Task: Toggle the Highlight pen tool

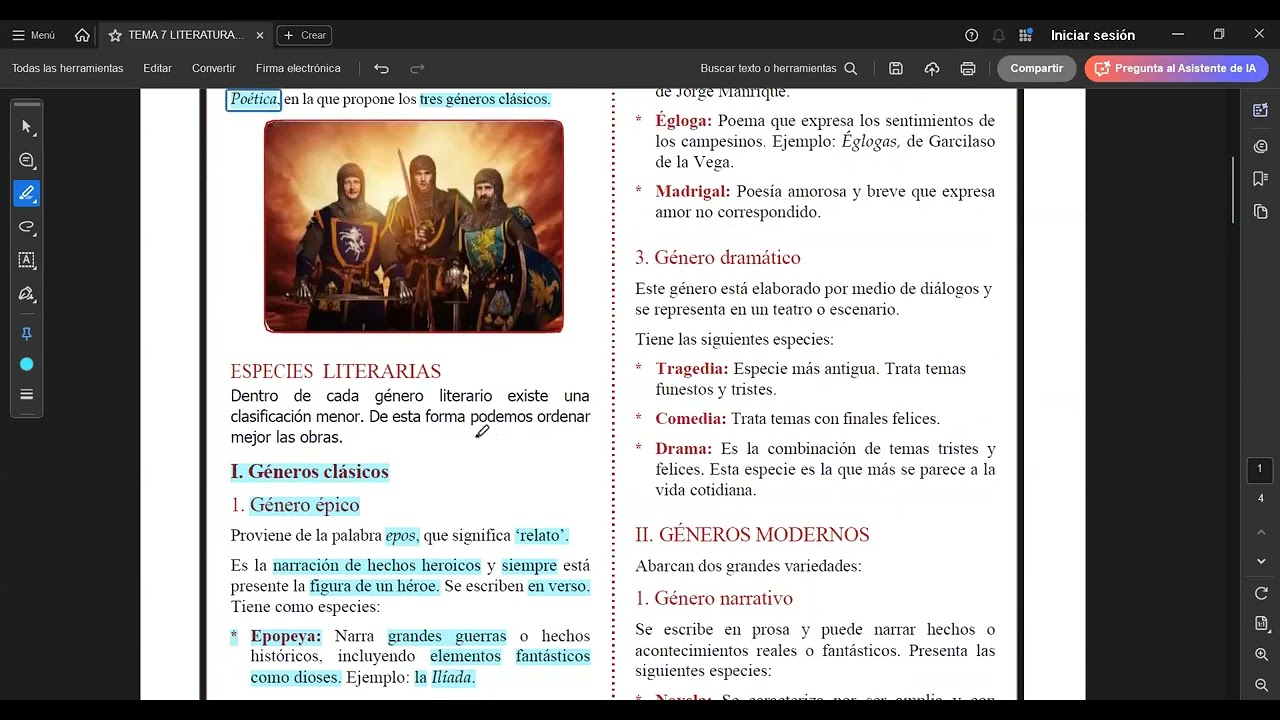Action: point(27,193)
